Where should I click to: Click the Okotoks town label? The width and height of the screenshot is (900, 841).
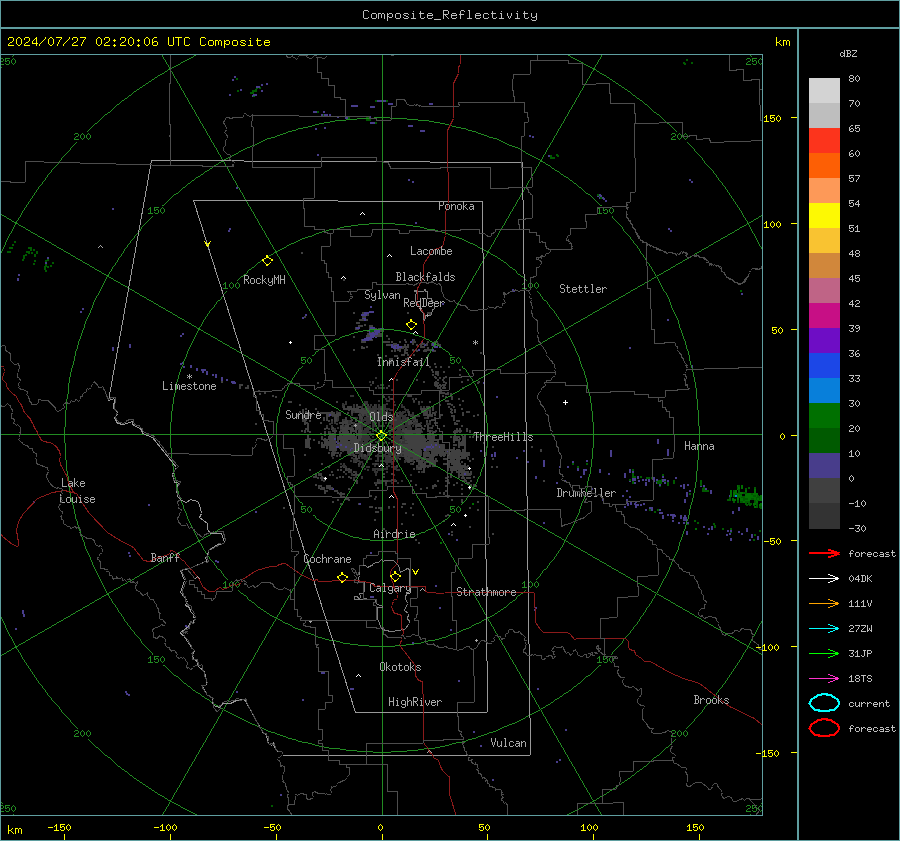point(400,667)
